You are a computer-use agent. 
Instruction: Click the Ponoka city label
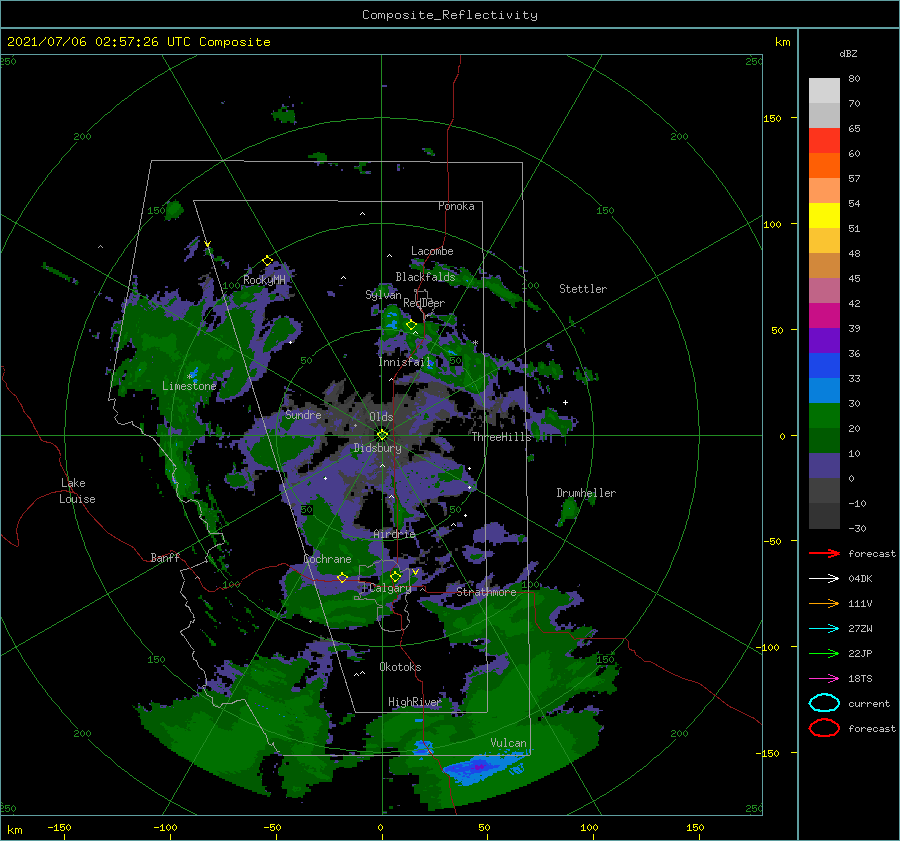tap(456, 206)
